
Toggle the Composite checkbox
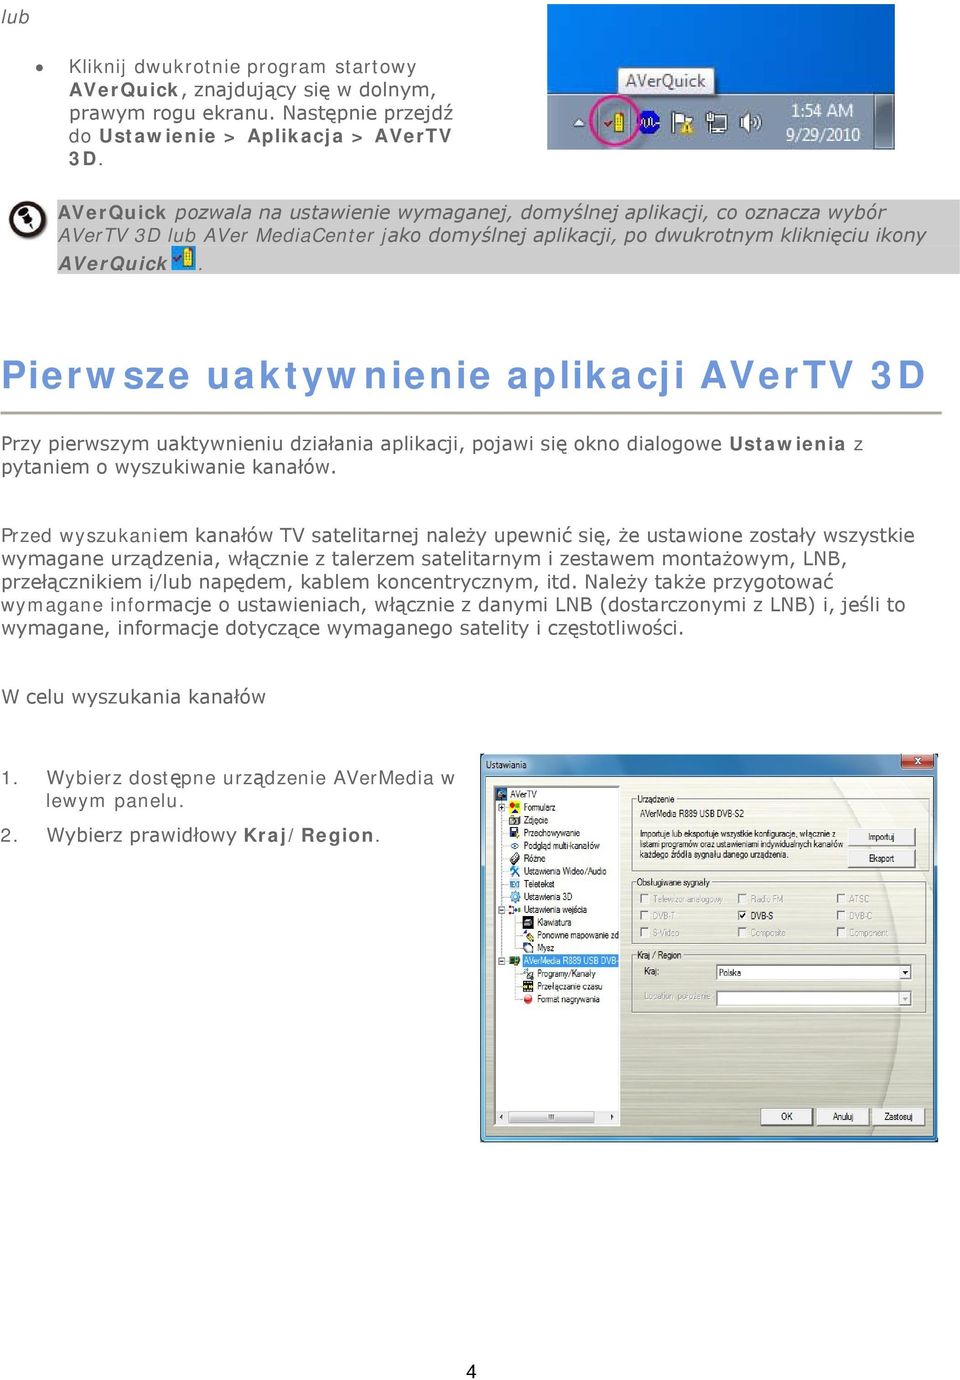tap(742, 932)
